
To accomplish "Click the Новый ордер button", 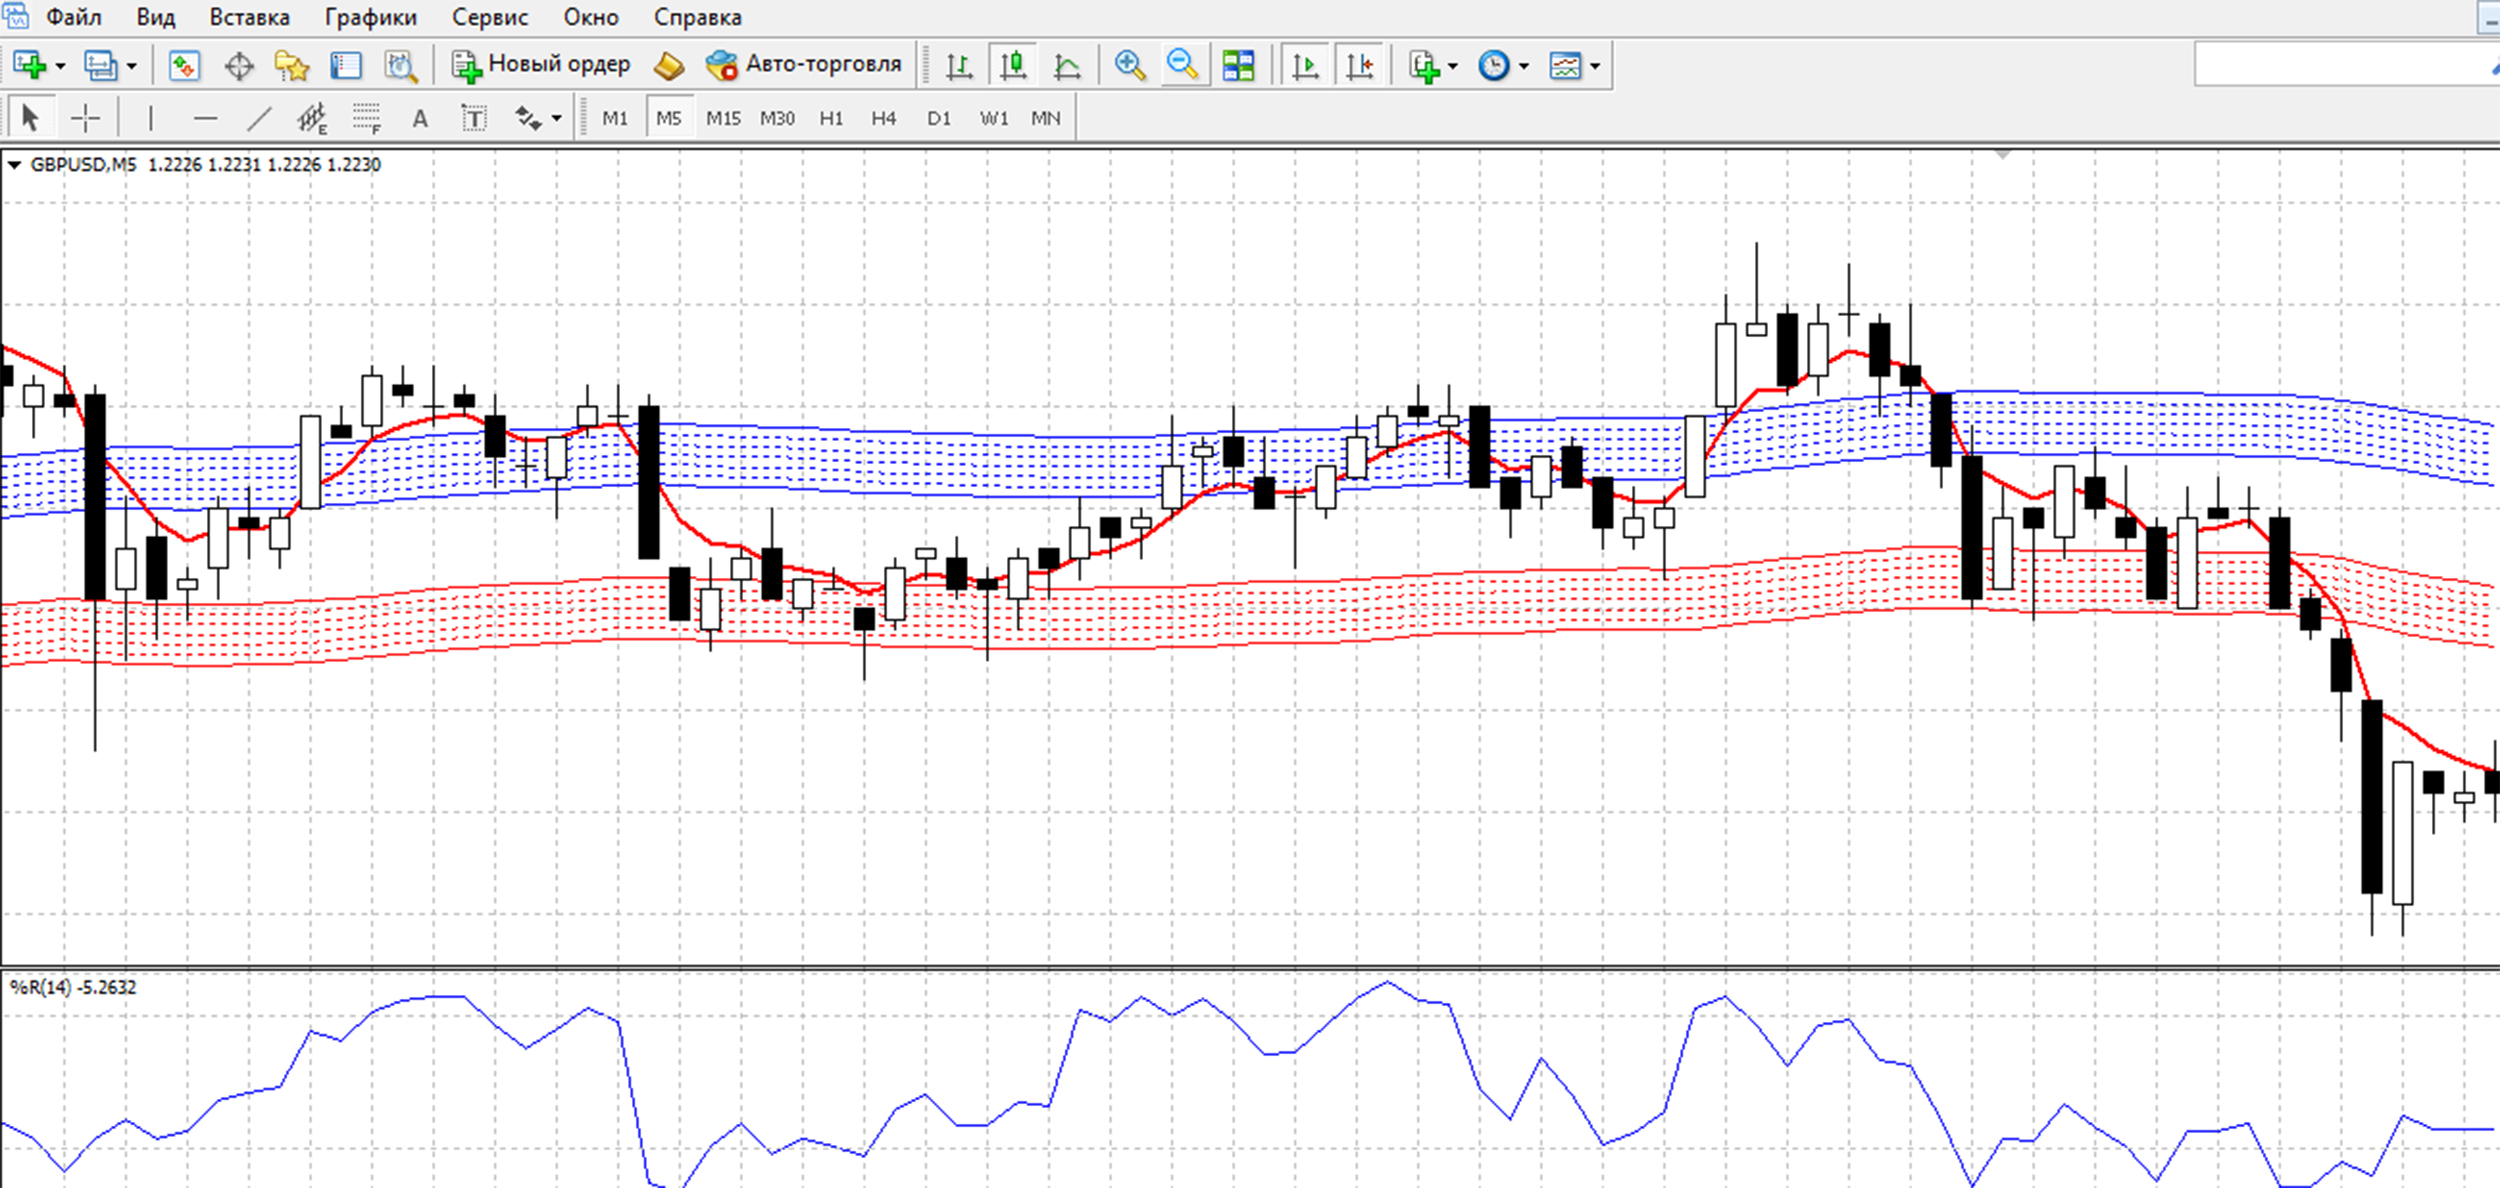I will [x=541, y=65].
